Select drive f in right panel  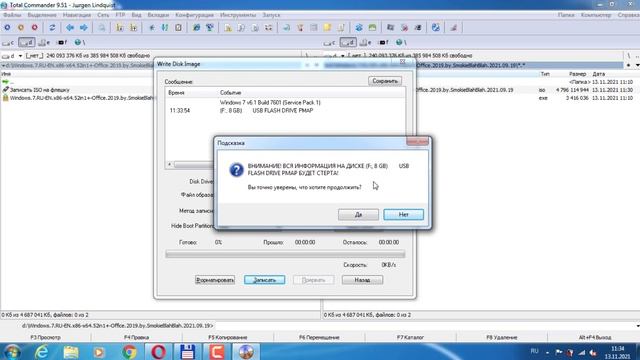click(384, 42)
